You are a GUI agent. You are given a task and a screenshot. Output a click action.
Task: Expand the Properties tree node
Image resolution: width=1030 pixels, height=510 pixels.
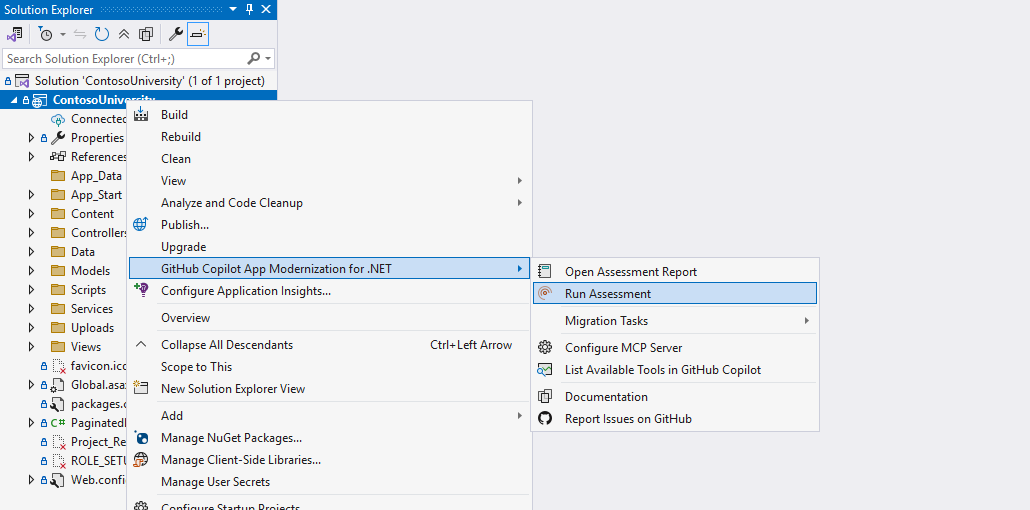(x=31, y=138)
